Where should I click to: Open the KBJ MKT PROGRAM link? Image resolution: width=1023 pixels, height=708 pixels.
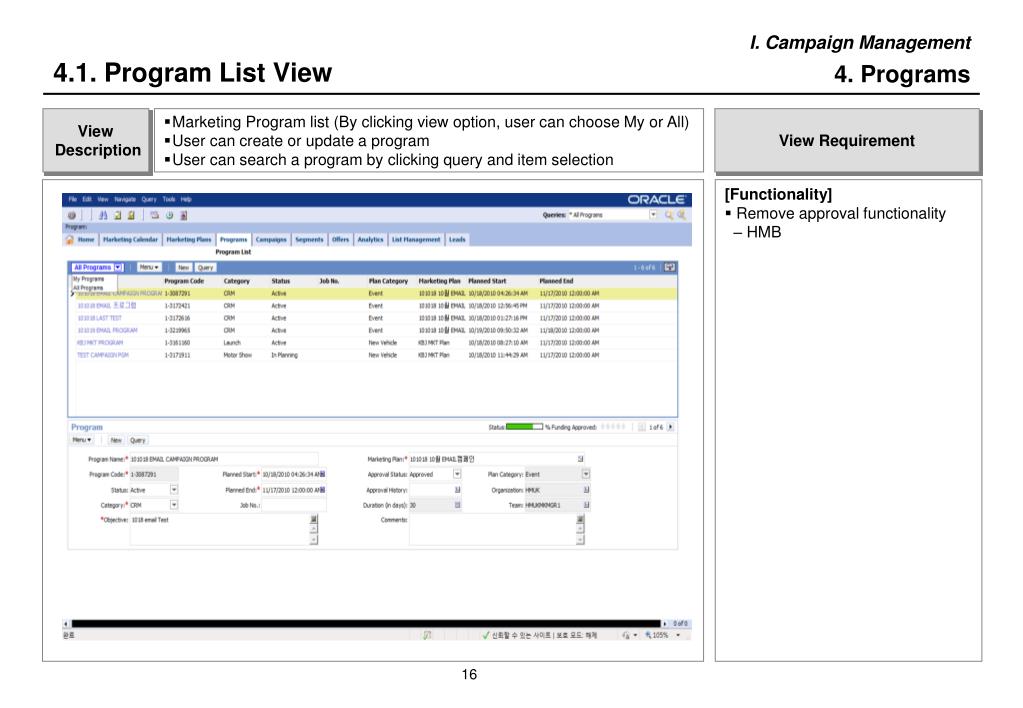[x=100, y=343]
